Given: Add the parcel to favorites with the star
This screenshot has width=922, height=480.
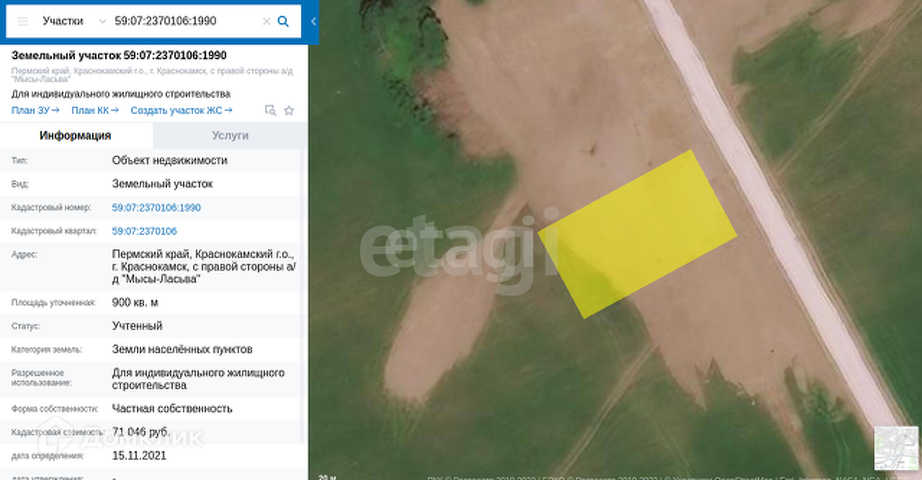Looking at the screenshot, I should (x=289, y=110).
